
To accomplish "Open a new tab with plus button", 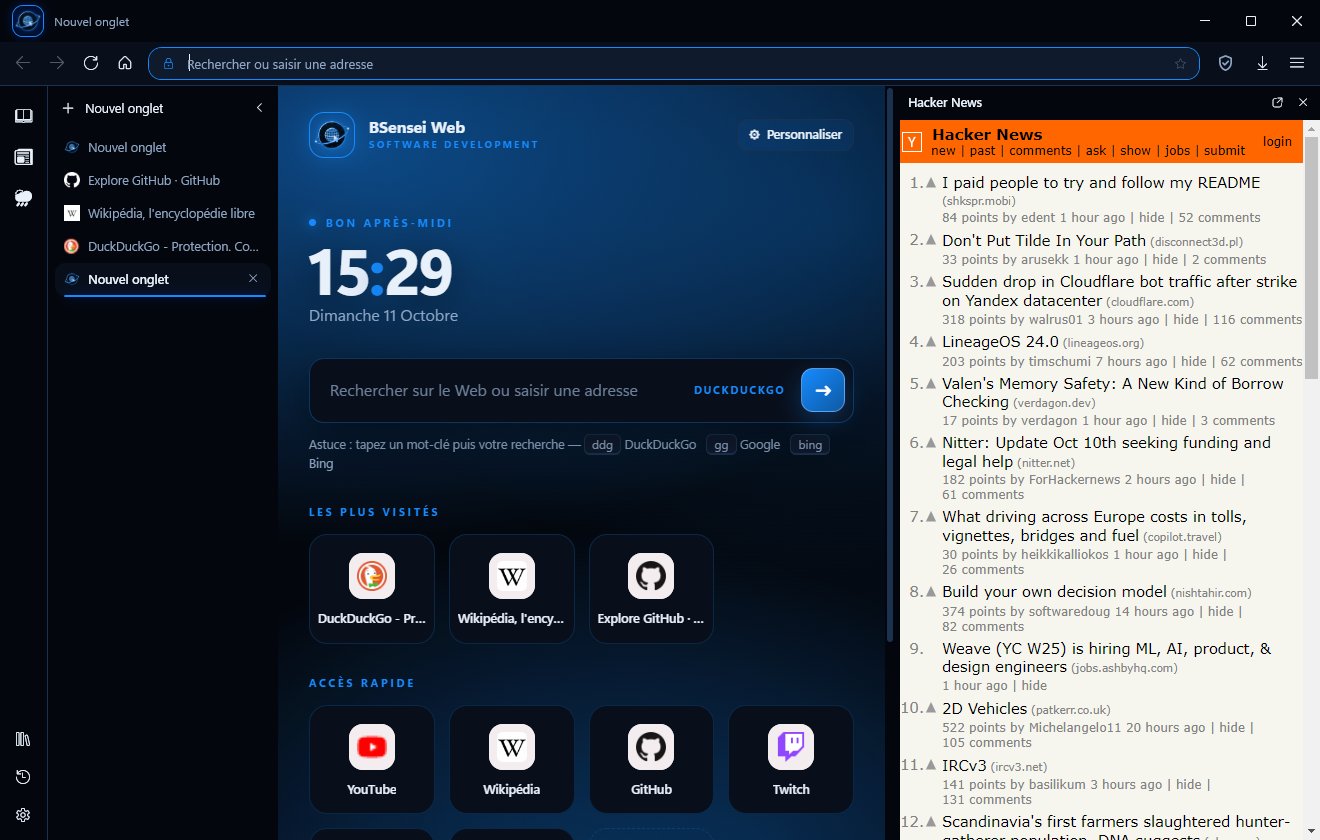I will click(68, 108).
